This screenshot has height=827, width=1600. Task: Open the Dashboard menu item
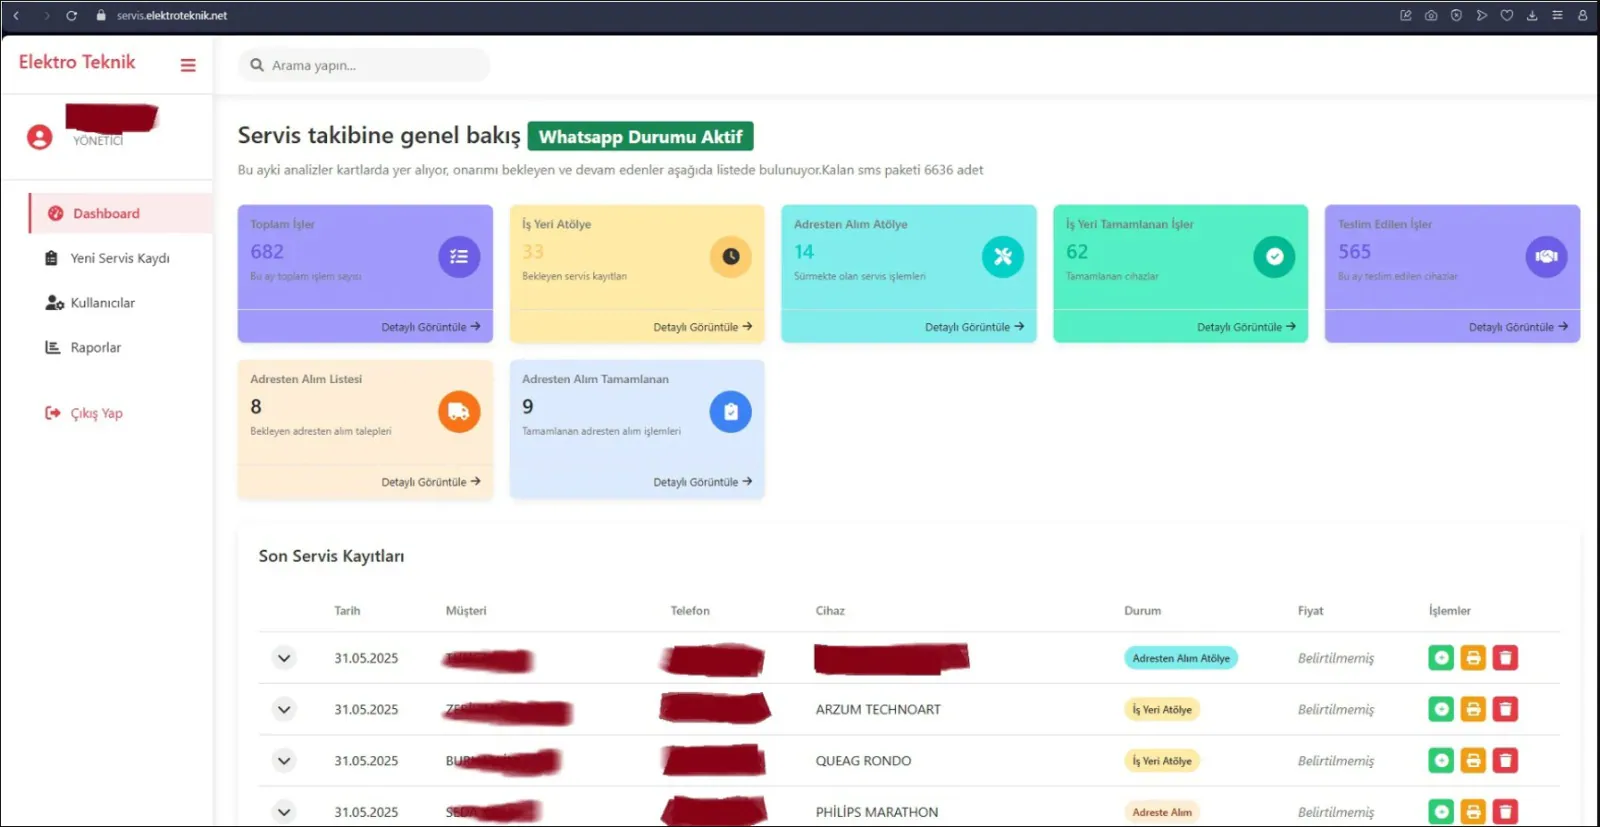[x=121, y=213]
